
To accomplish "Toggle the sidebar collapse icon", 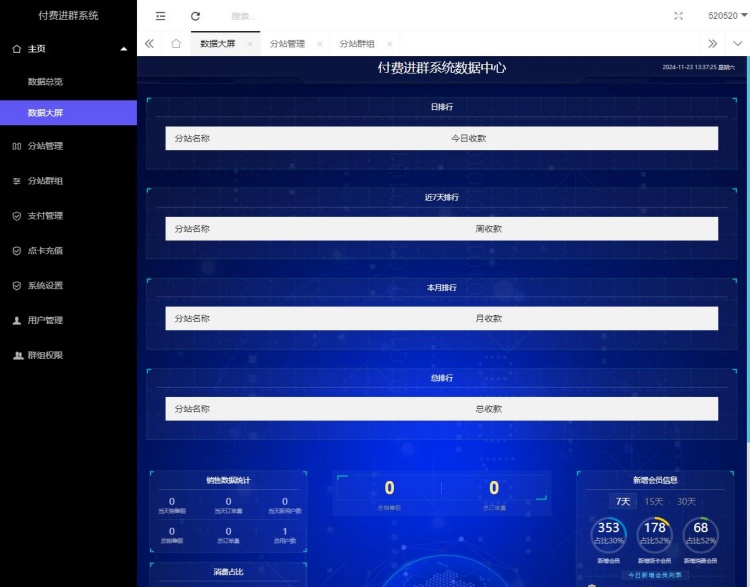I will coord(160,16).
